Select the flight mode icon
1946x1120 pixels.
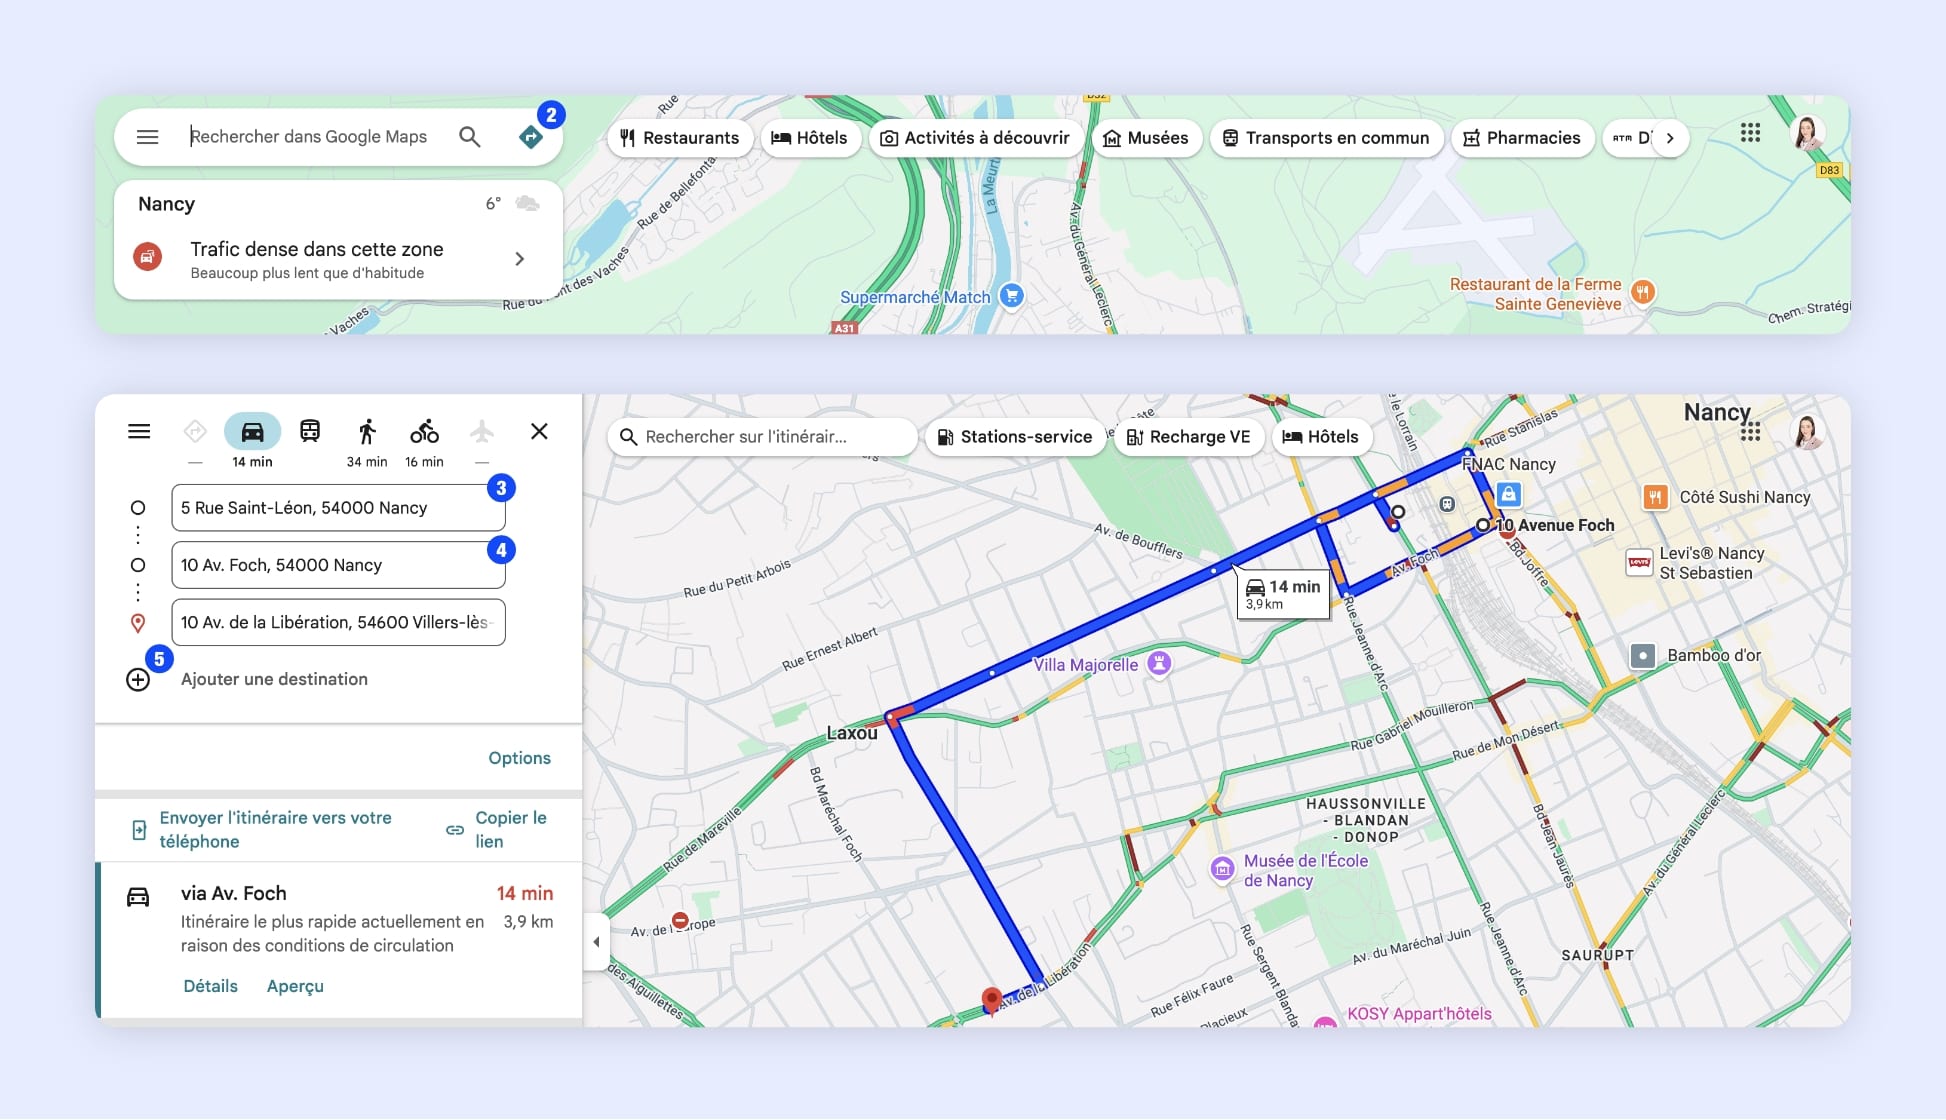pos(483,431)
